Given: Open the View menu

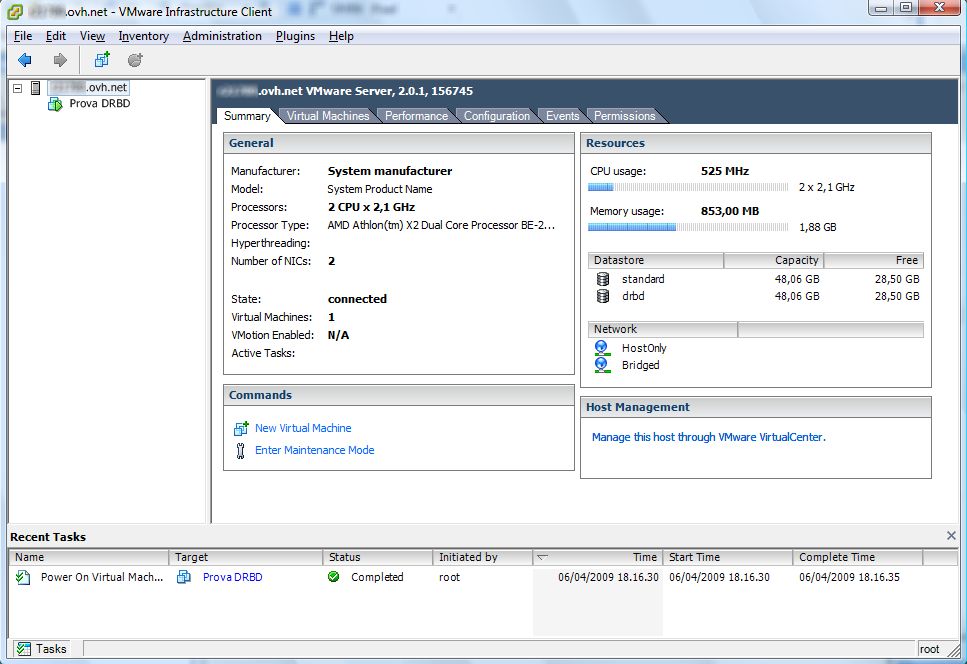Looking at the screenshot, I should (93, 36).
